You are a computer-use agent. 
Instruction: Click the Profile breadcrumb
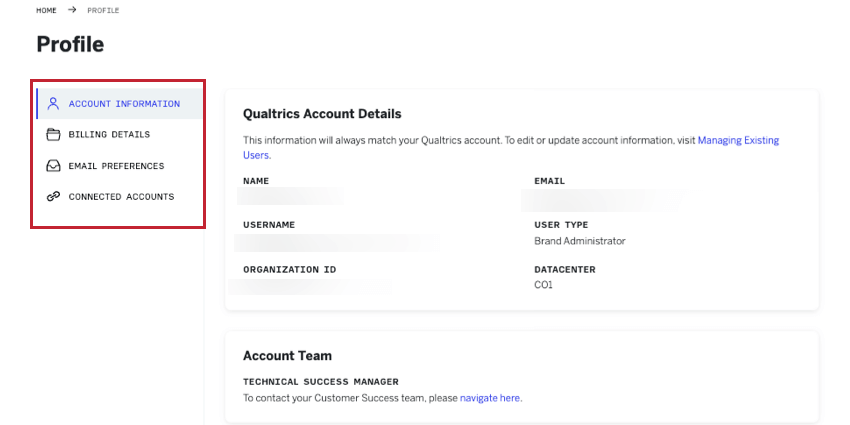103,10
